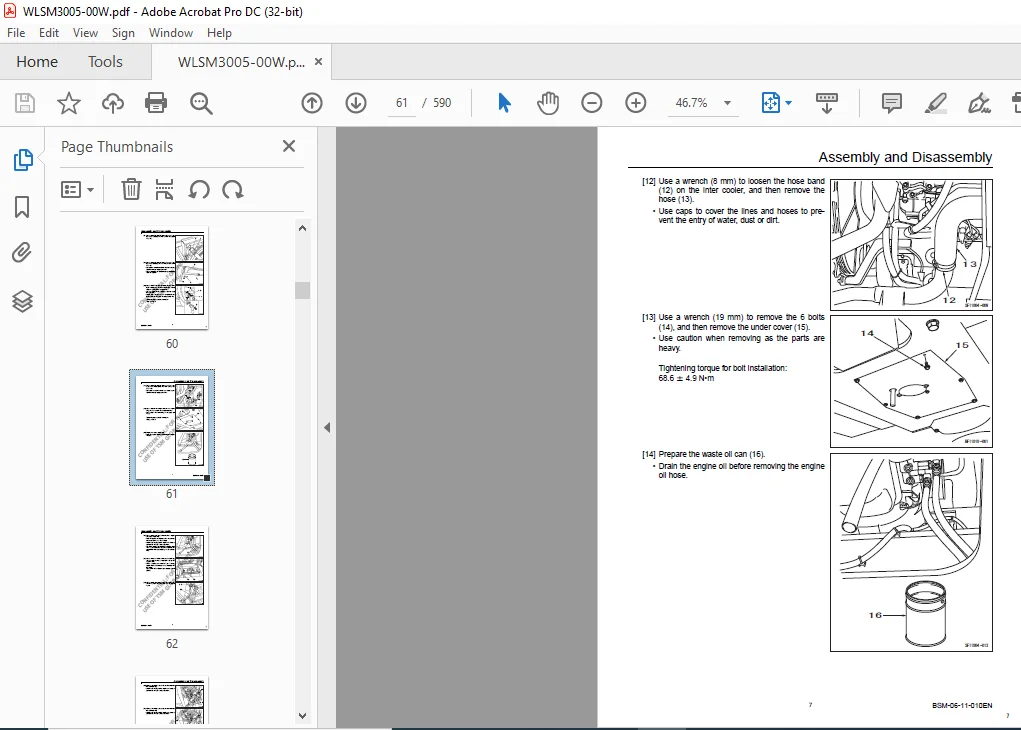This screenshot has width=1021, height=730.
Task: Open thumbnails options menu dropdown
Action: point(77,190)
